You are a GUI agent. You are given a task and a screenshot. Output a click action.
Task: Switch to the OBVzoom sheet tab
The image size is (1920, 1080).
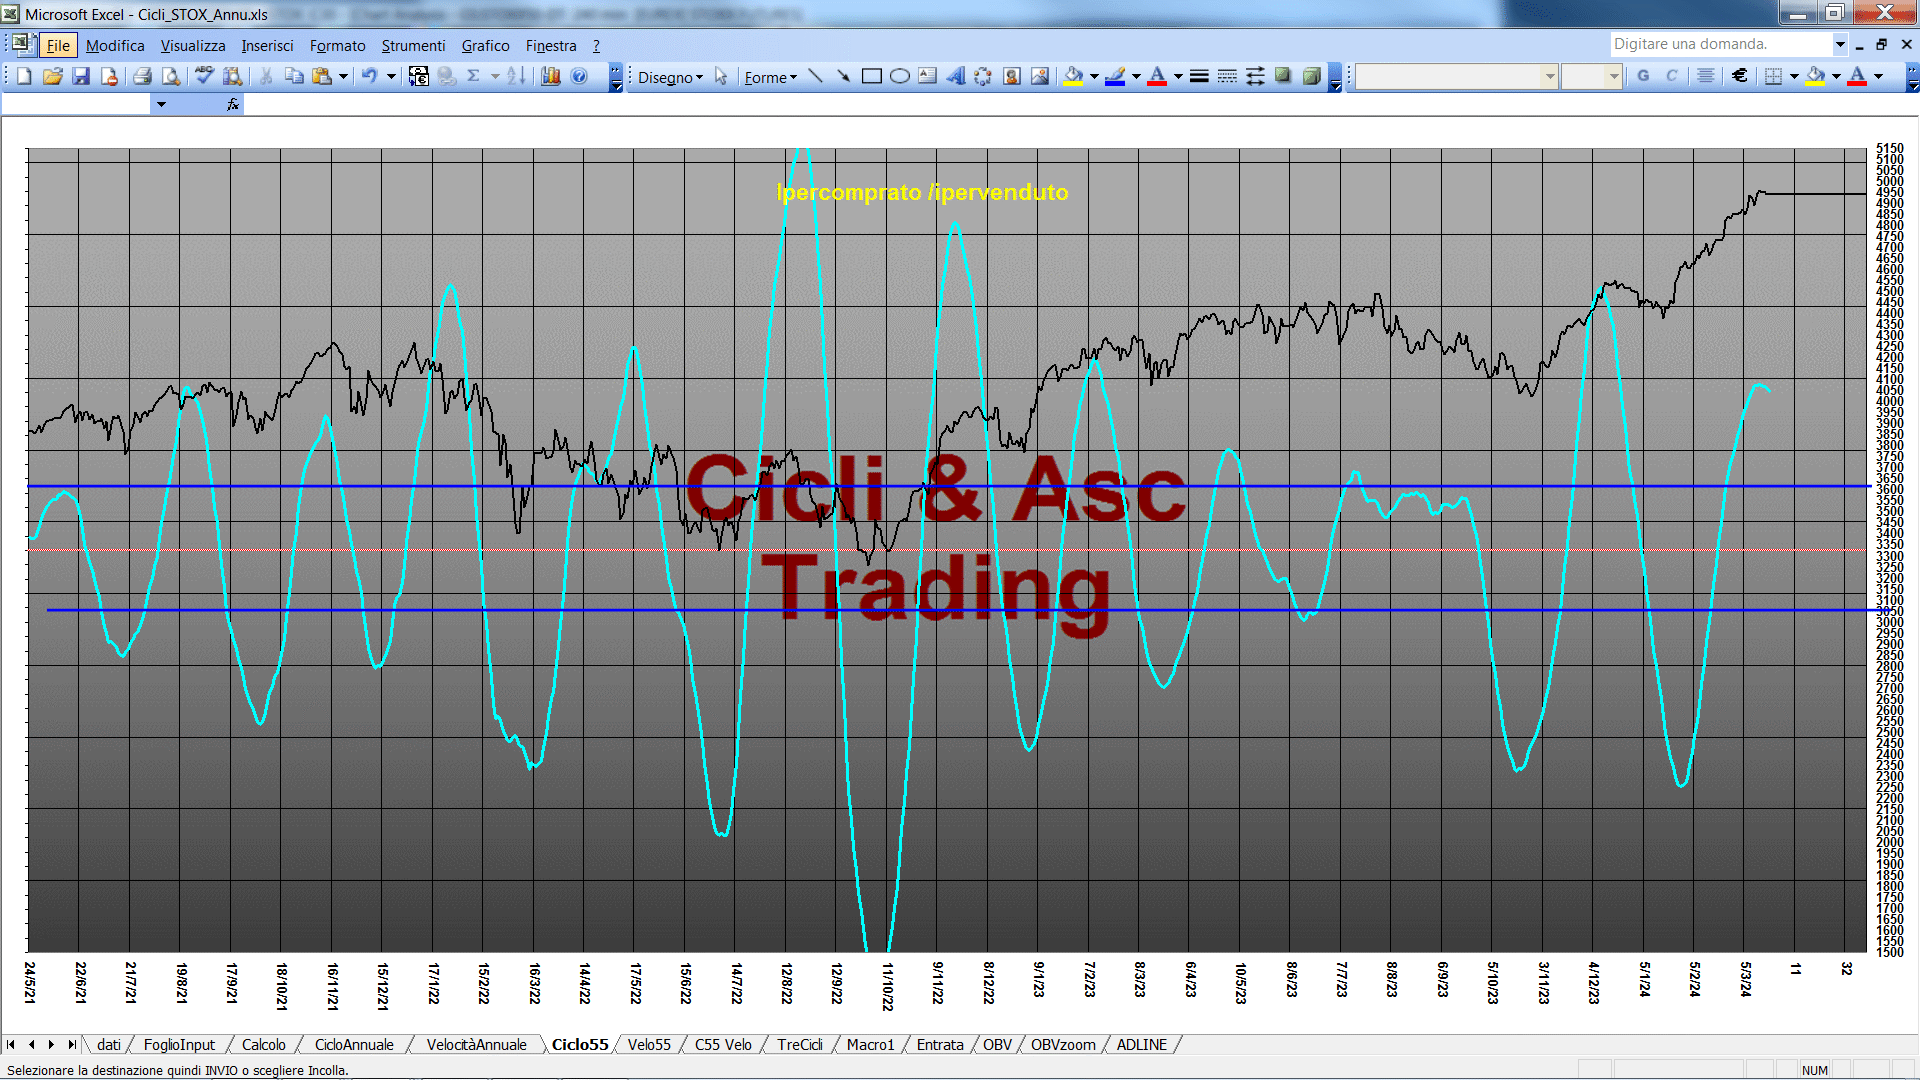[1063, 1045]
